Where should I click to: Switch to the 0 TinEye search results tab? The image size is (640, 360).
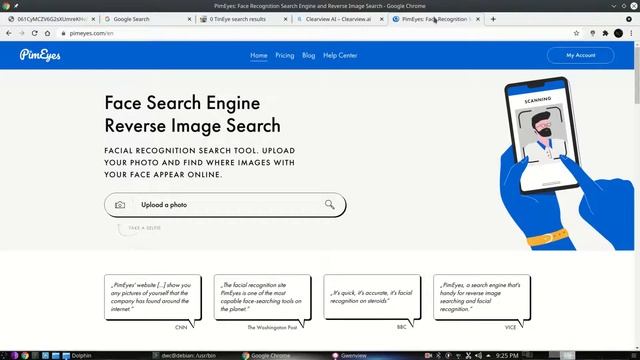pos(243,19)
